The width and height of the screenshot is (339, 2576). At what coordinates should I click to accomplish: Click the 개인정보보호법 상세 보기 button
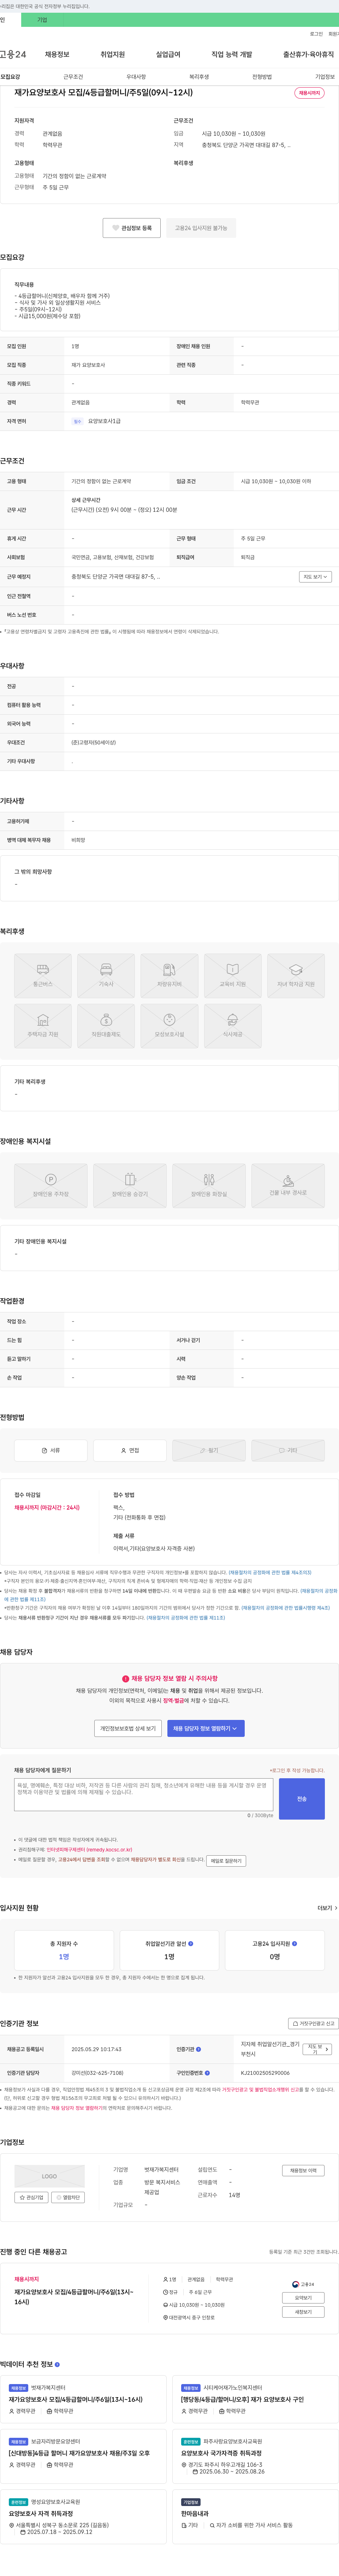click(x=128, y=1728)
